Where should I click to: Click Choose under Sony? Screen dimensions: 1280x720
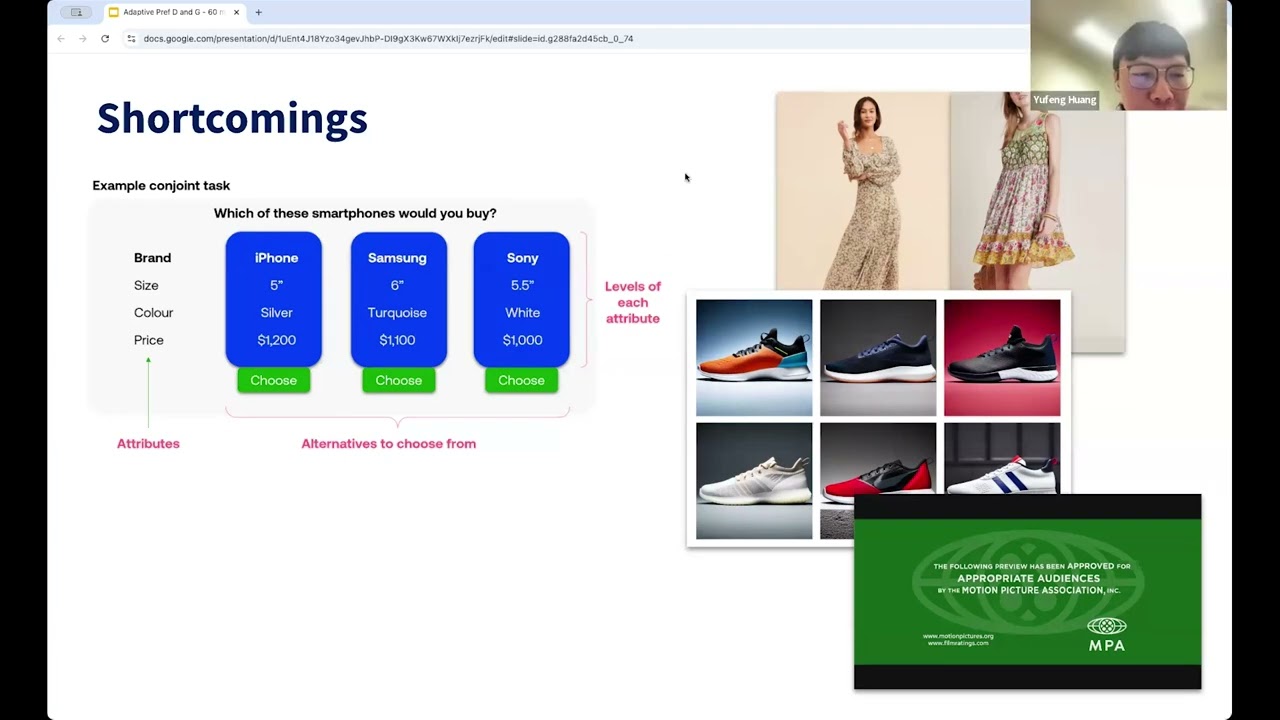[x=521, y=380]
